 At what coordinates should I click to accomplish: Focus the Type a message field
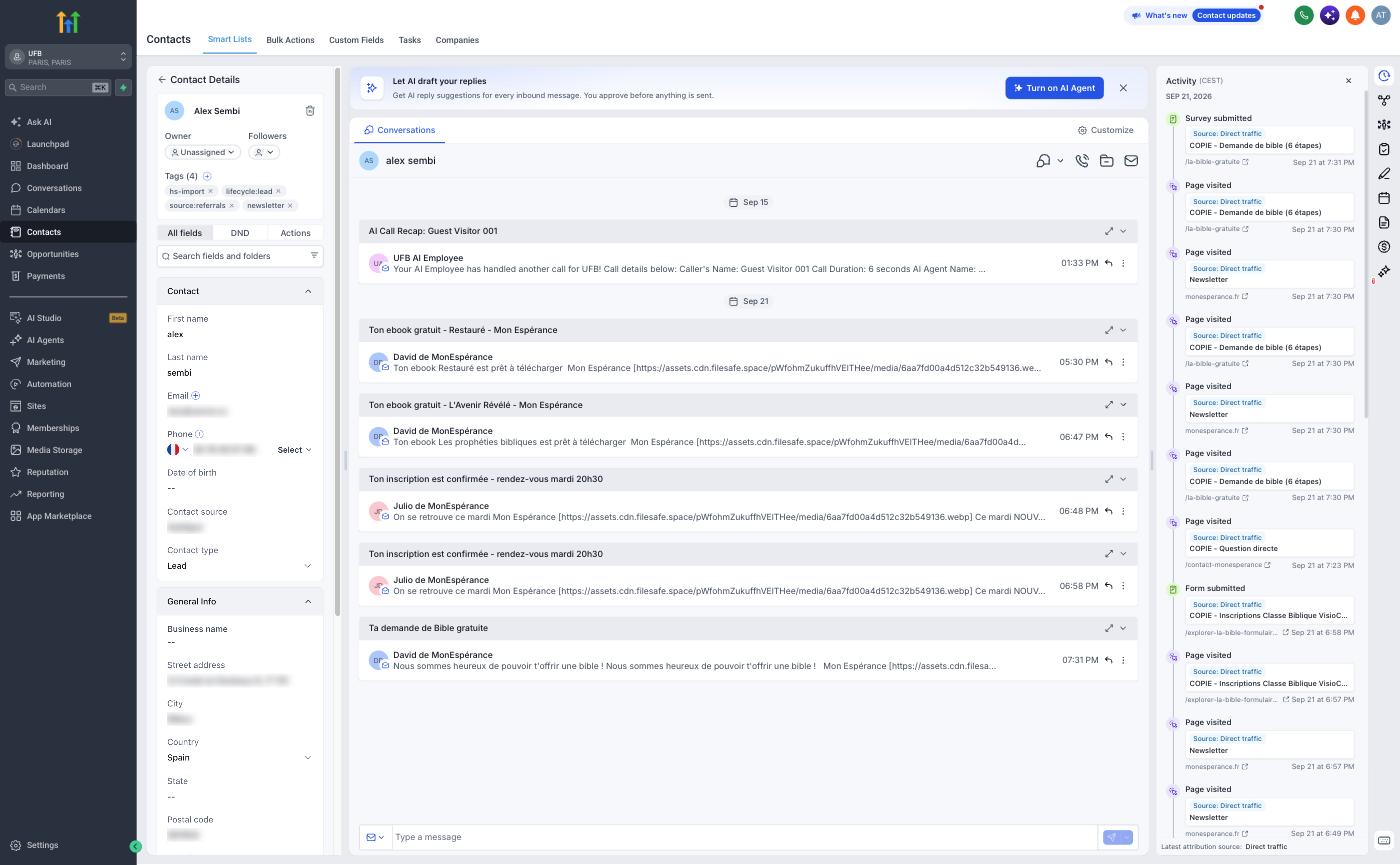pyautogui.click(x=744, y=837)
